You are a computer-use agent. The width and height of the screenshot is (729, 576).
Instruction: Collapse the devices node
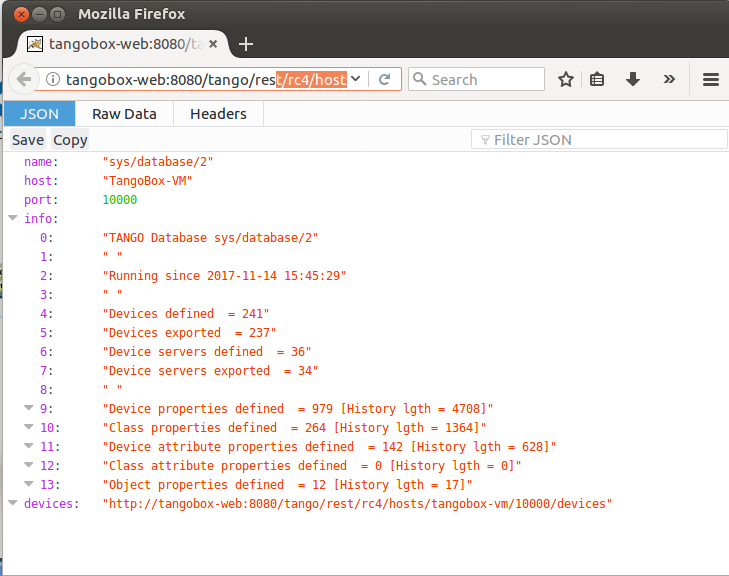point(13,503)
